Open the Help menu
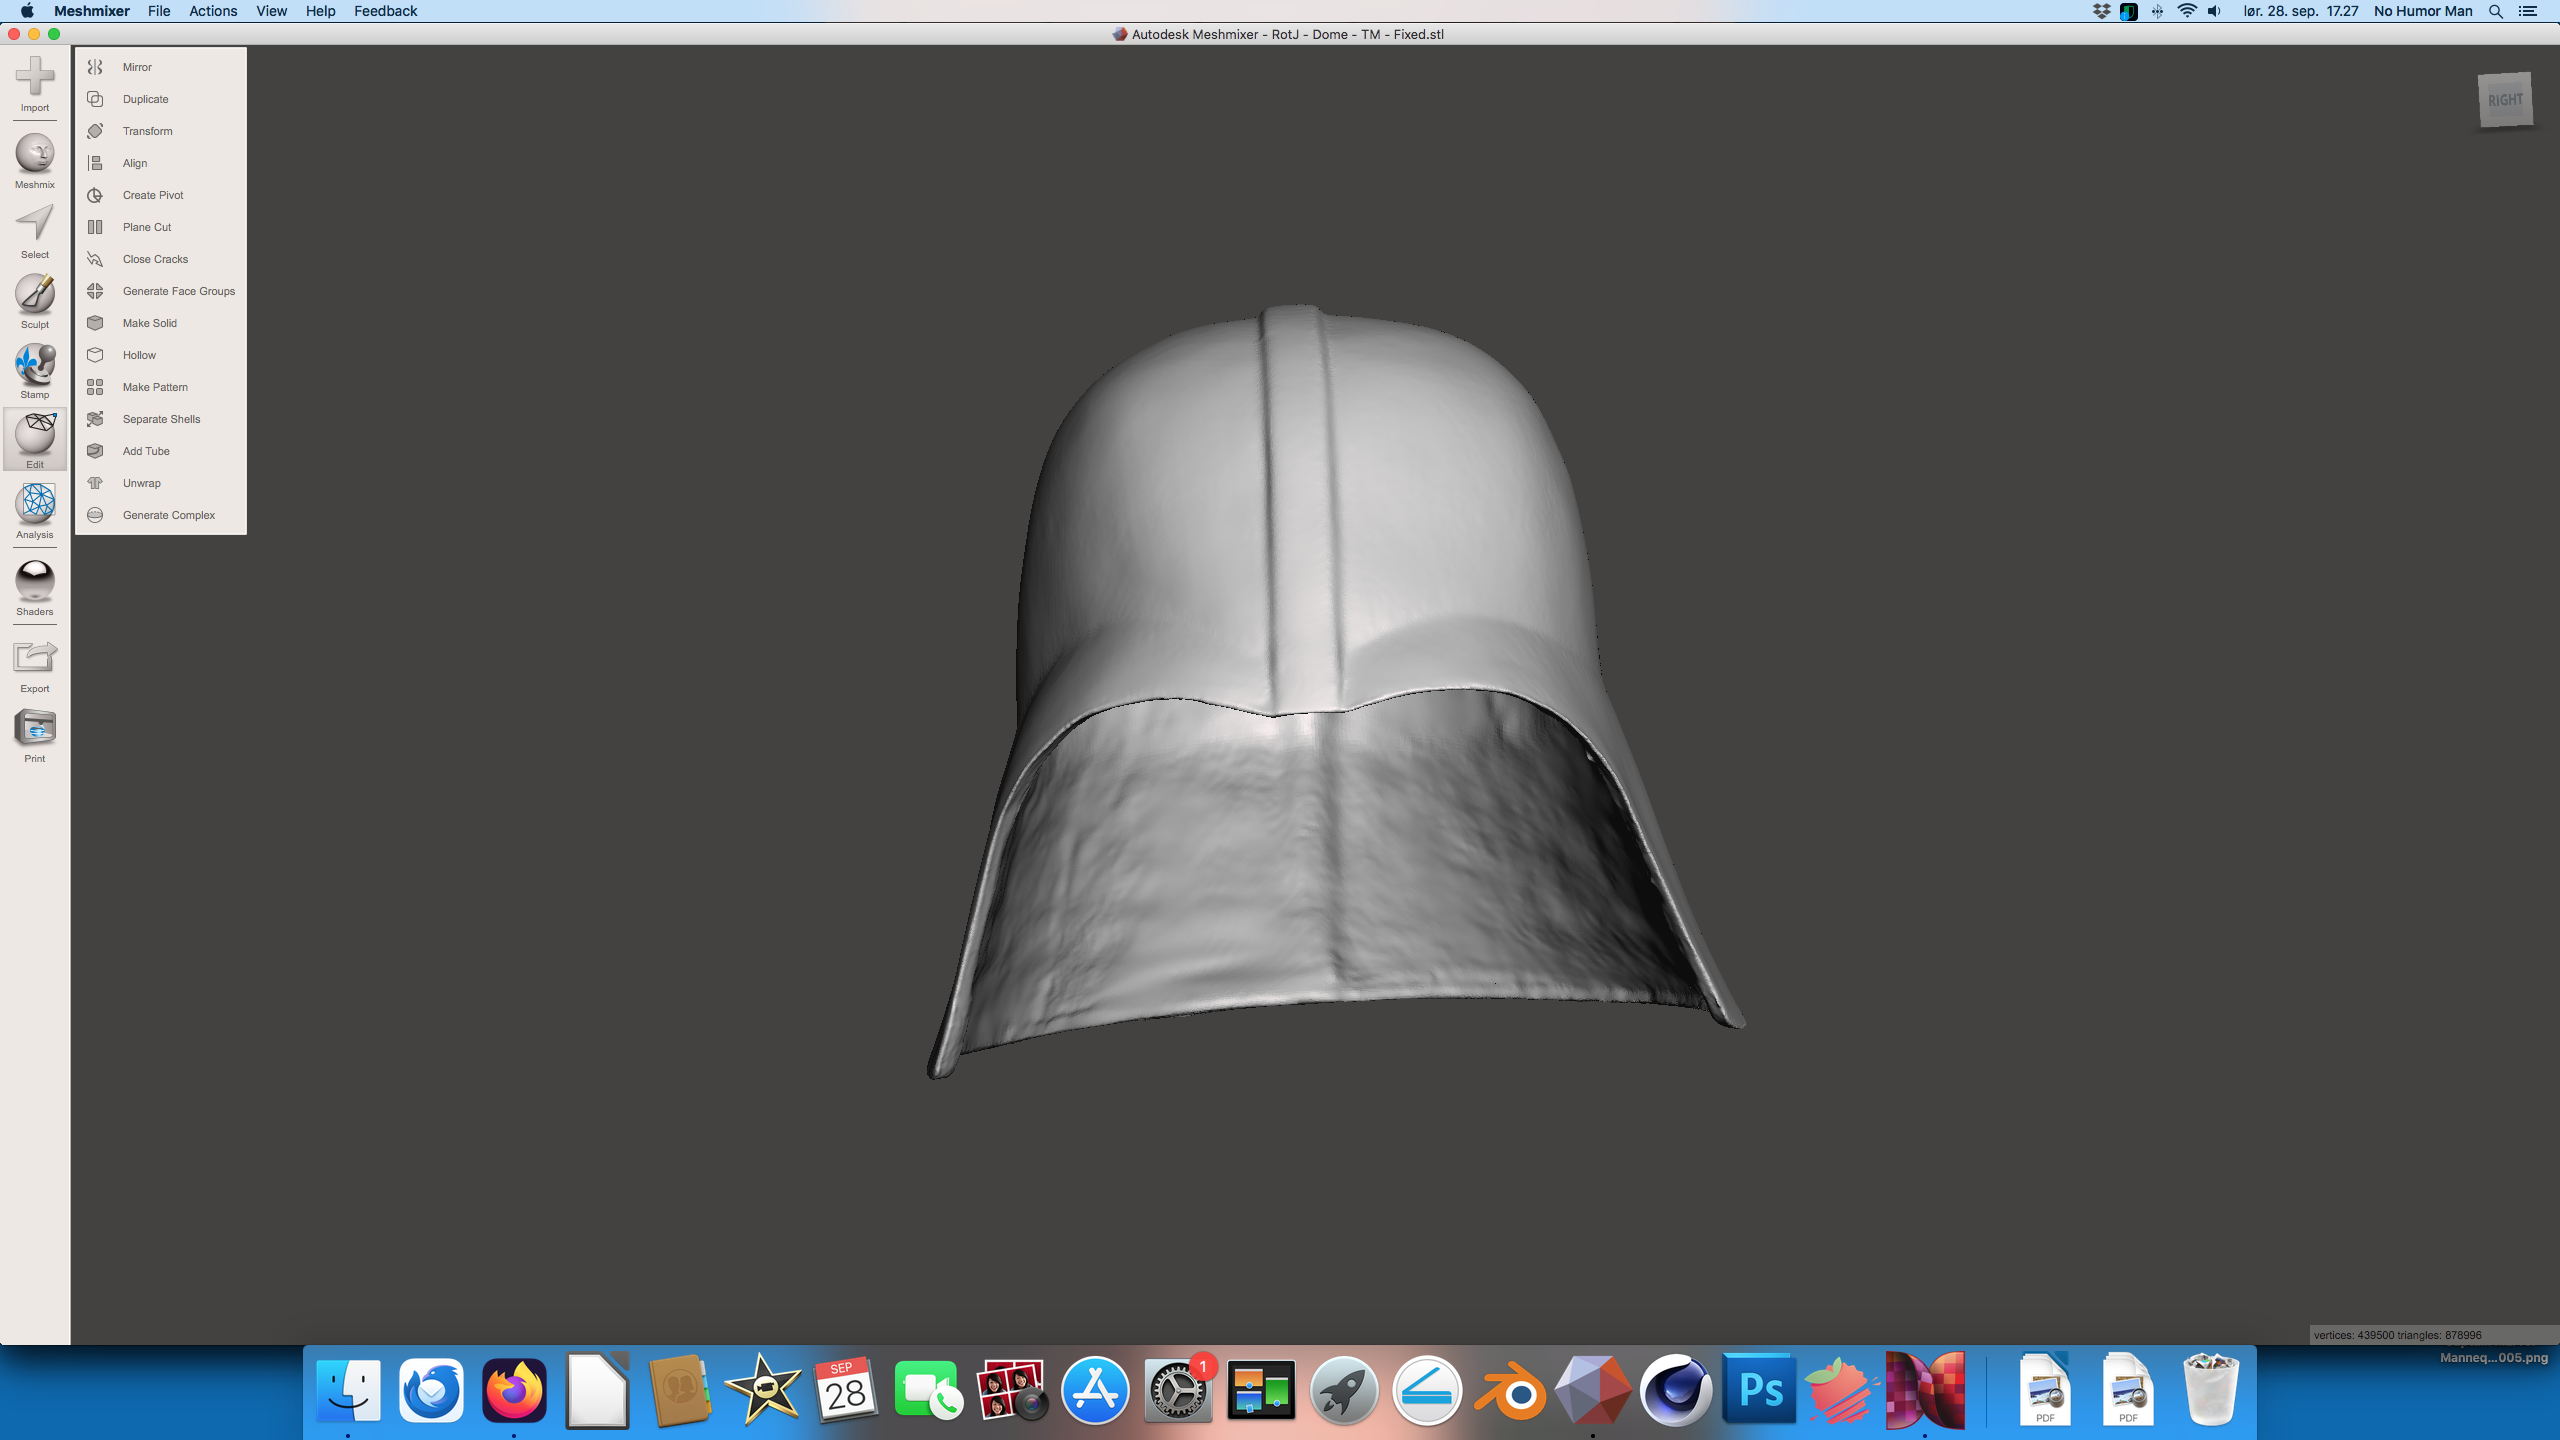Viewport: 2560px width, 1440px height. pyautogui.click(x=320, y=11)
